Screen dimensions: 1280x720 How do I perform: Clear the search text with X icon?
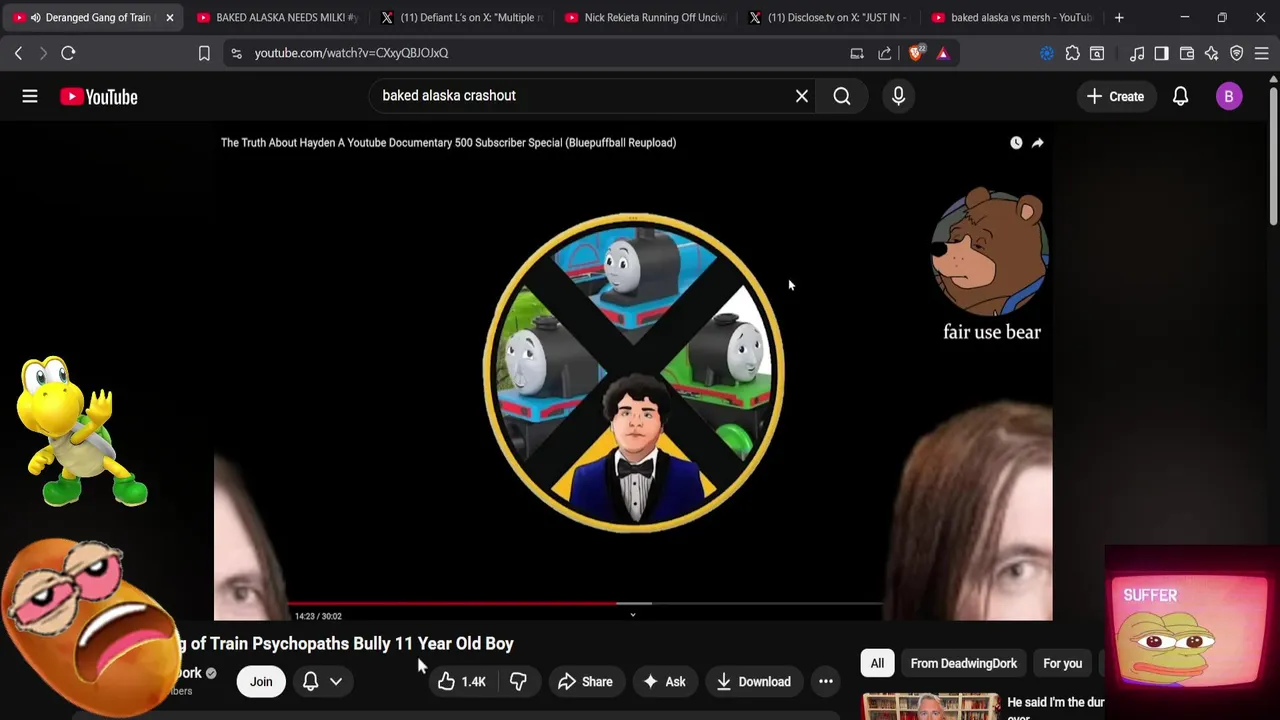pos(802,96)
